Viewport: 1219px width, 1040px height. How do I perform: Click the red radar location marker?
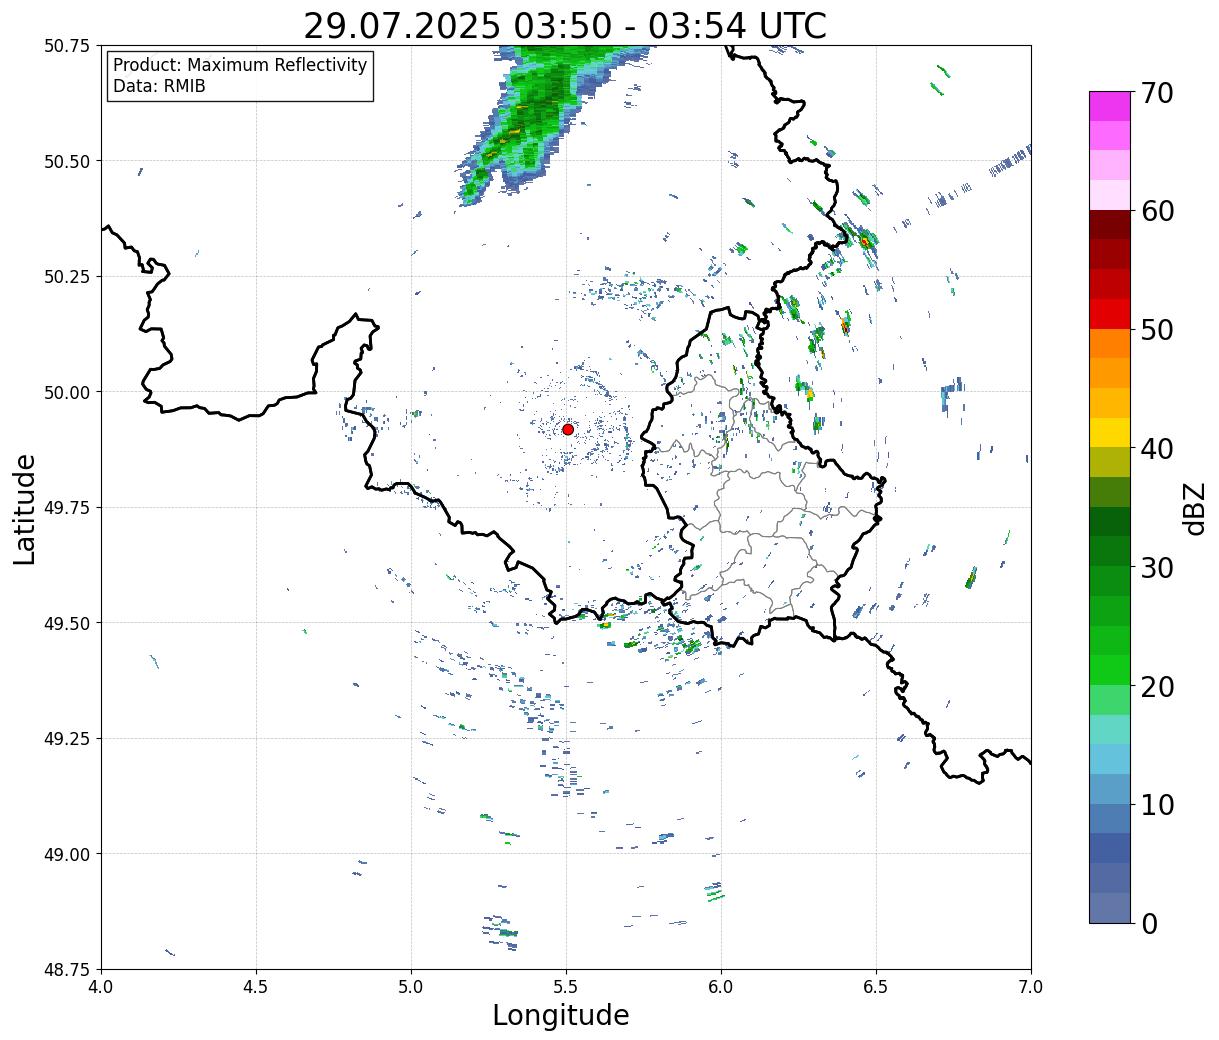pyautogui.click(x=568, y=429)
